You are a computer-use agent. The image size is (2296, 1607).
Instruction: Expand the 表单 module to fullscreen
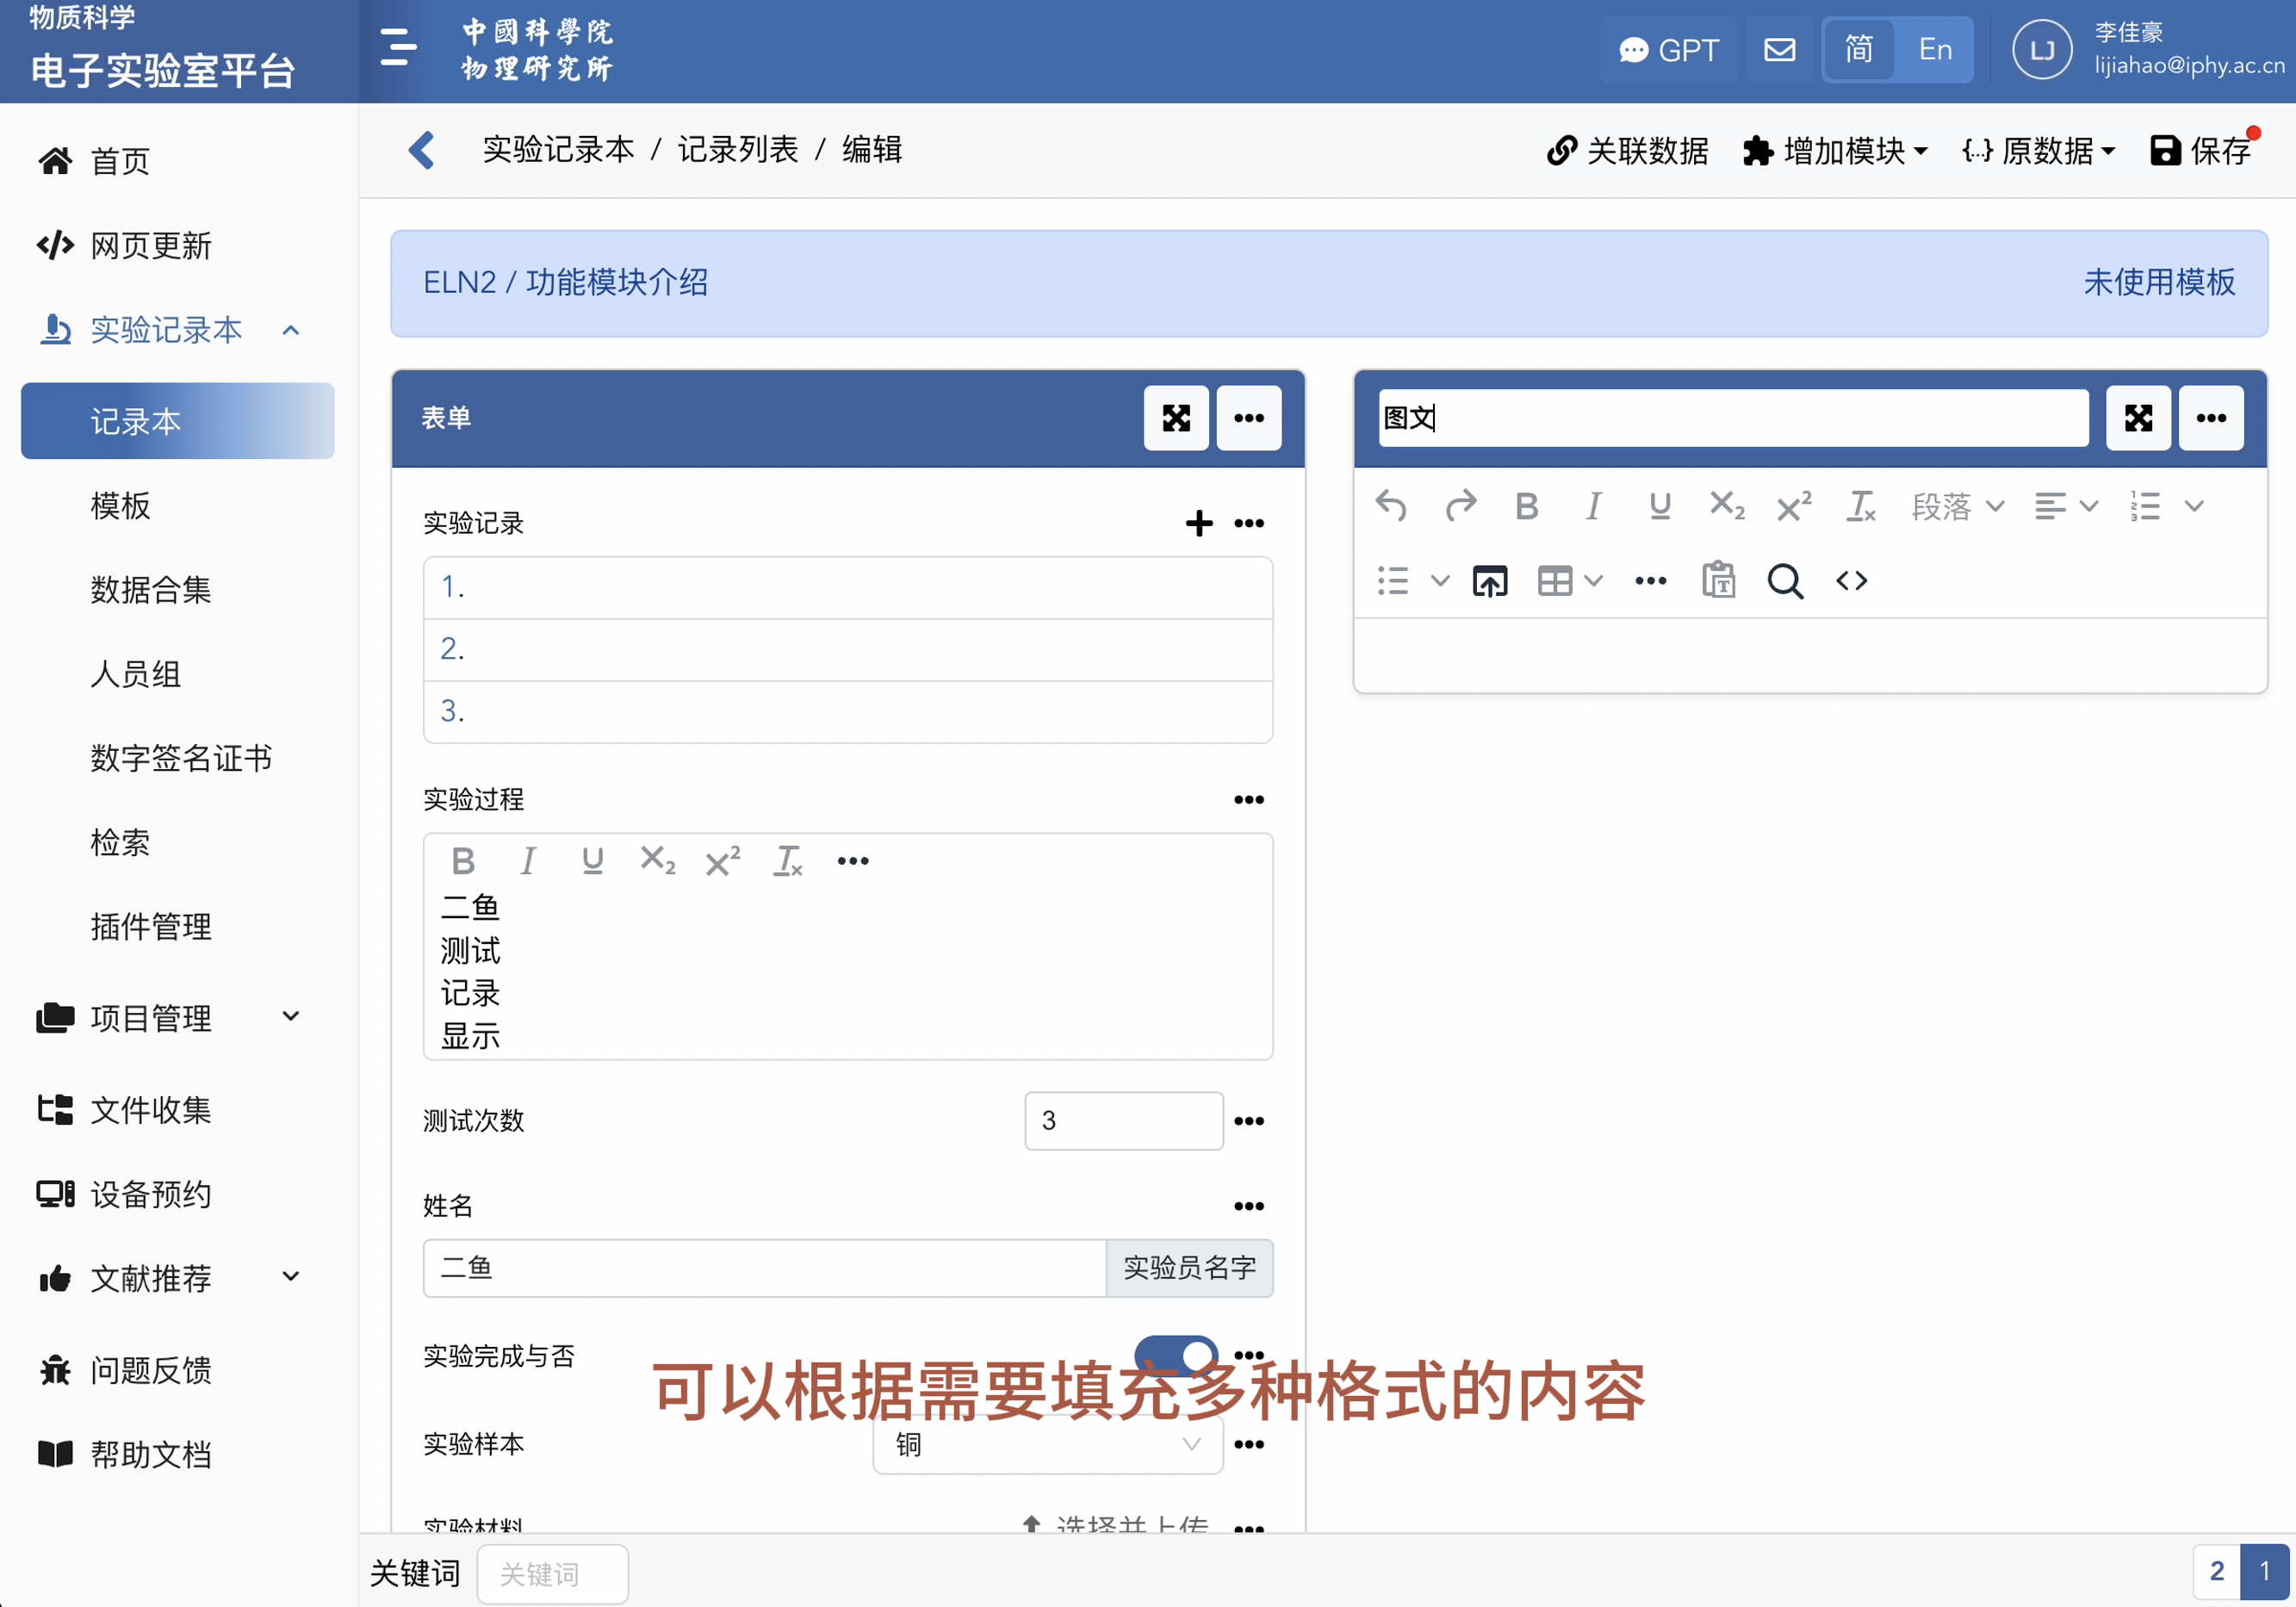(x=1176, y=418)
